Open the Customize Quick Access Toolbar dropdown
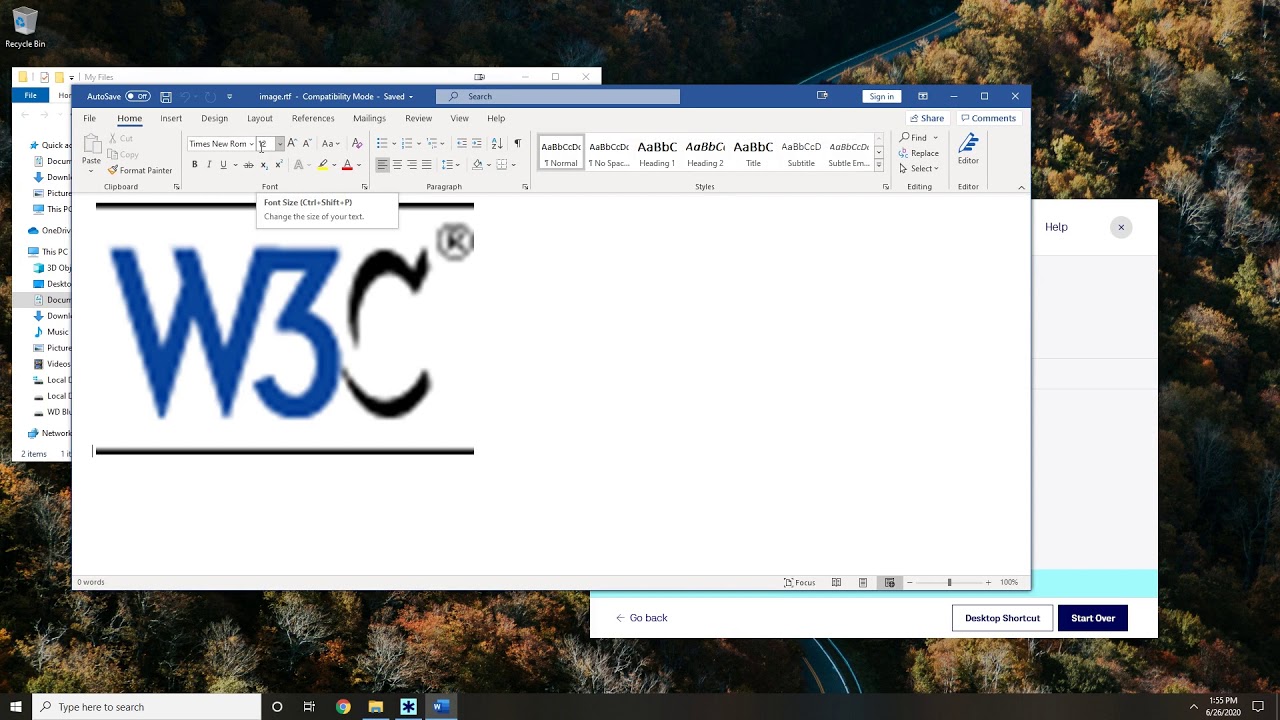Screen dimensions: 1280x720 (229, 97)
